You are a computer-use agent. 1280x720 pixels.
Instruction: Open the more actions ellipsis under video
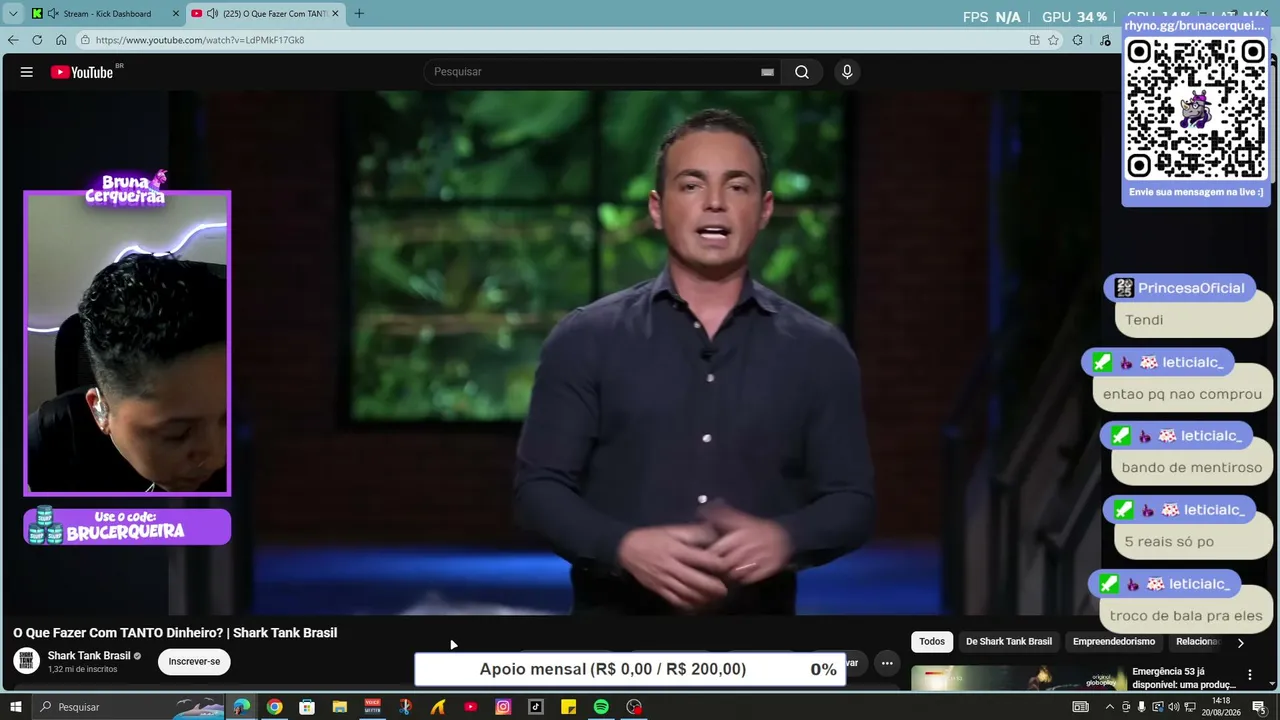pyautogui.click(x=887, y=662)
